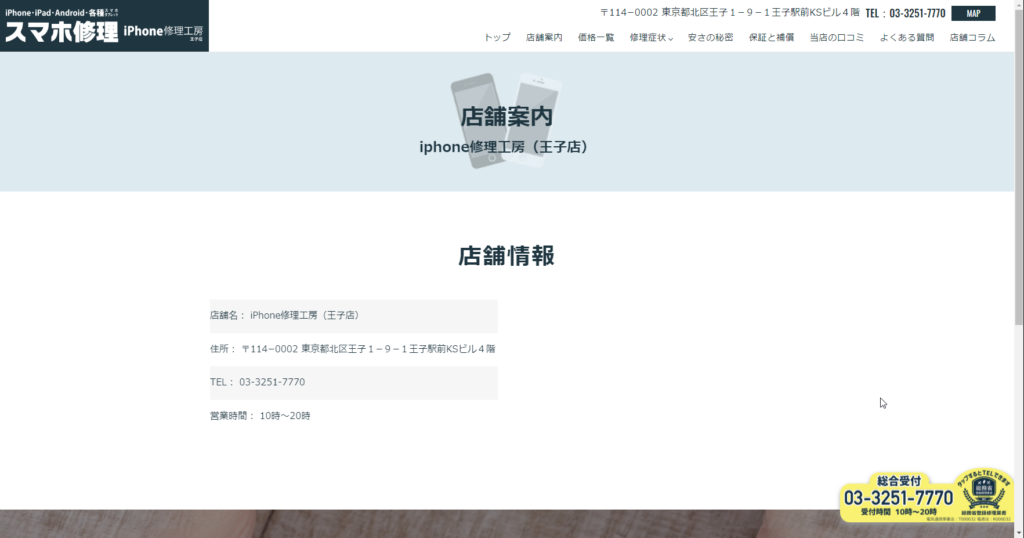Open よくある質問 menu item
The height and width of the screenshot is (538, 1024).
(906, 38)
